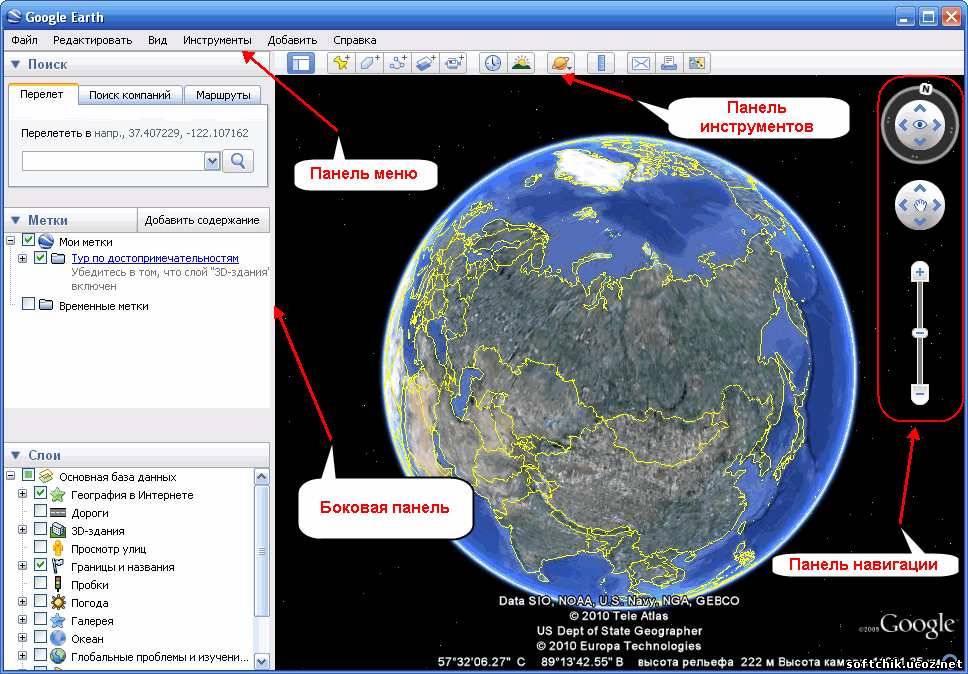Reset north using the N compass marker
This screenshot has width=968, height=674.
point(925,89)
